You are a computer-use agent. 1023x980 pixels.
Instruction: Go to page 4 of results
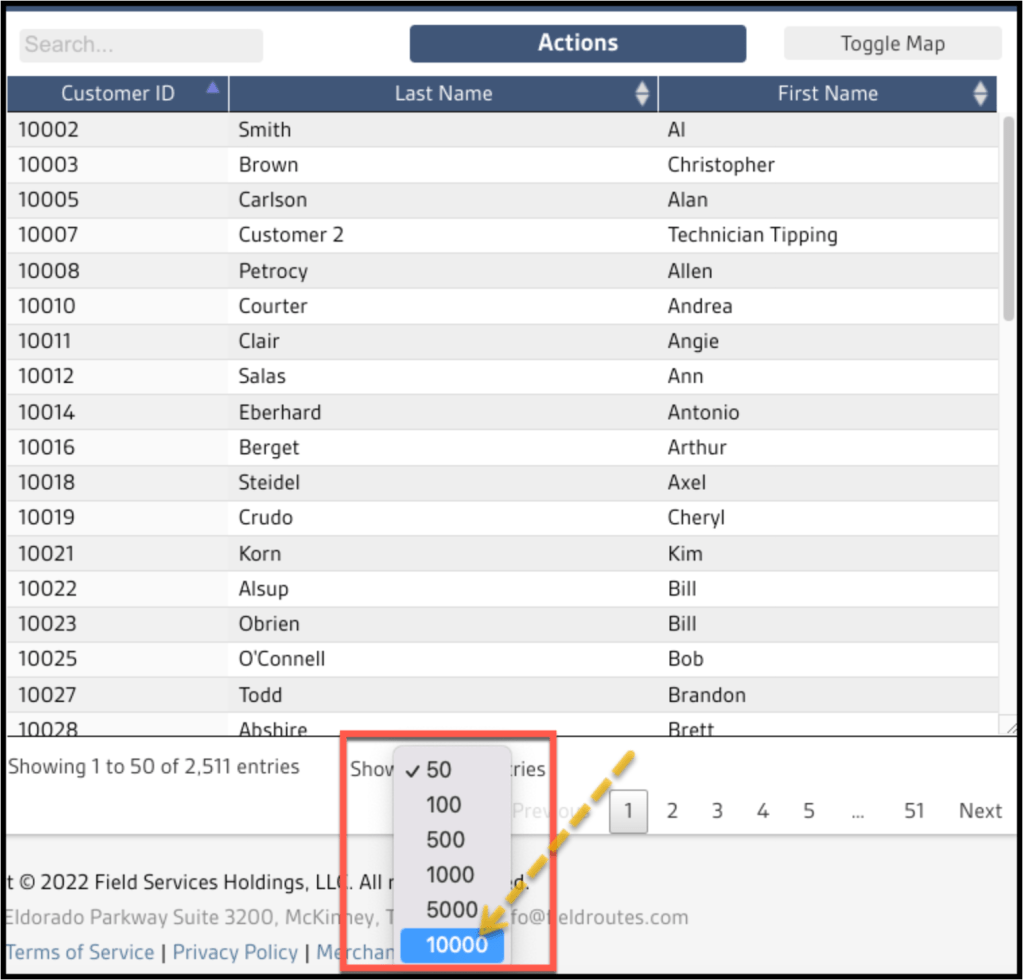click(x=763, y=811)
